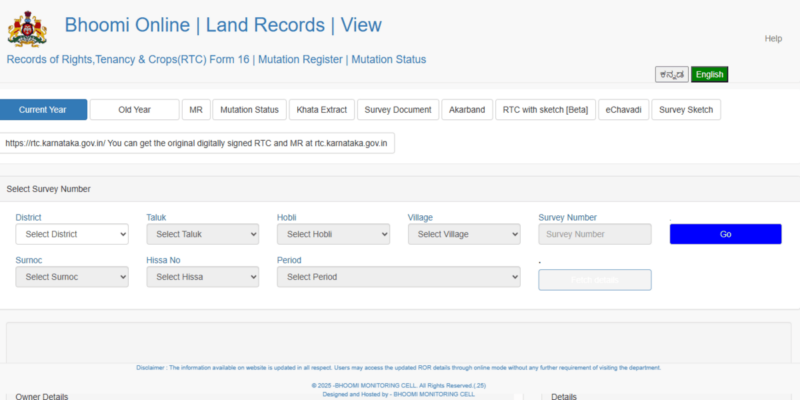
Task: Open the Khata Extract tab
Action: pos(322,110)
